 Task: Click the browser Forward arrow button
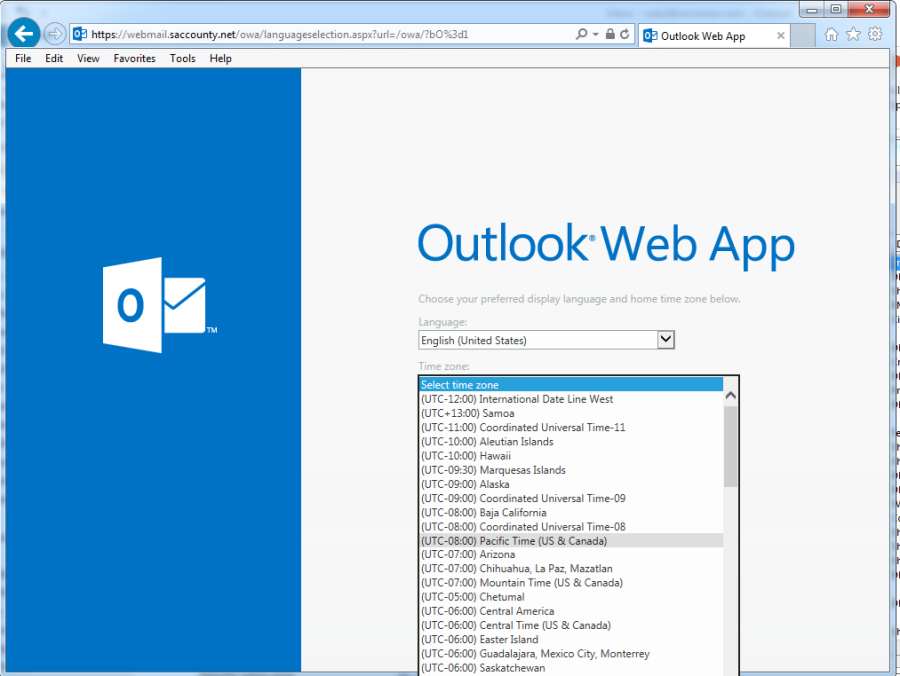pos(55,34)
